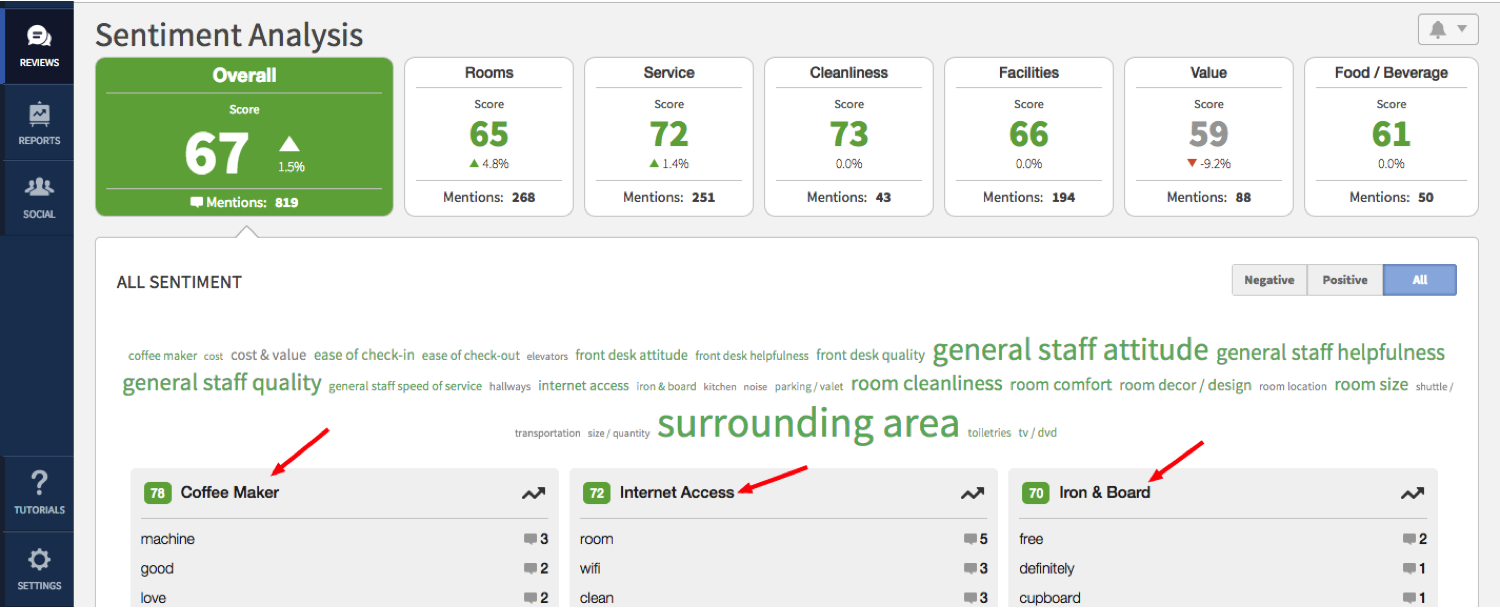Screen dimensions: 1500x608
Task: Click 'internet access' cloud tag
Action: (584, 386)
